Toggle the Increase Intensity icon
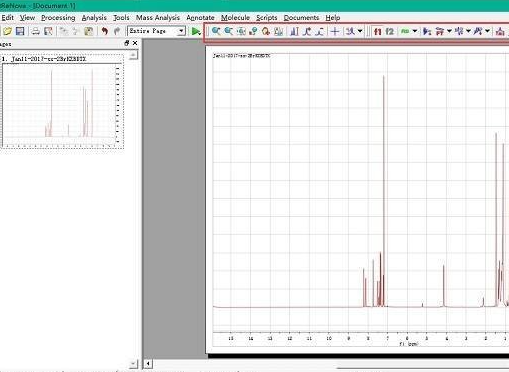 pyautogui.click(x=307, y=31)
